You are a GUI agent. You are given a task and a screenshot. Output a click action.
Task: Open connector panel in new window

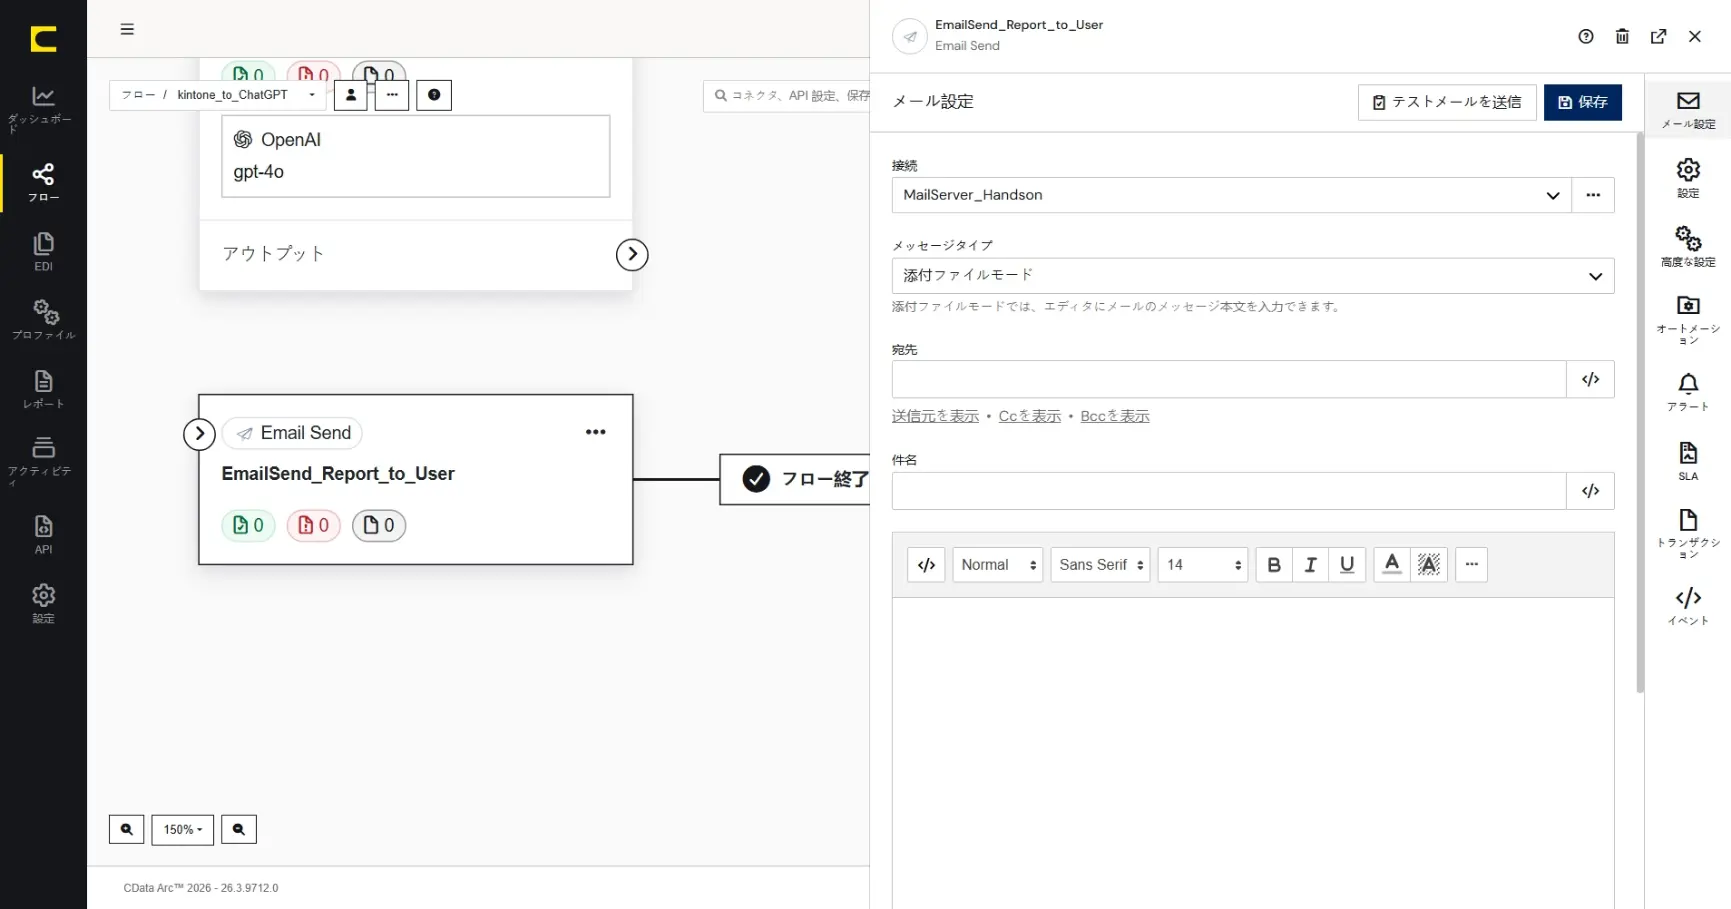click(1659, 36)
